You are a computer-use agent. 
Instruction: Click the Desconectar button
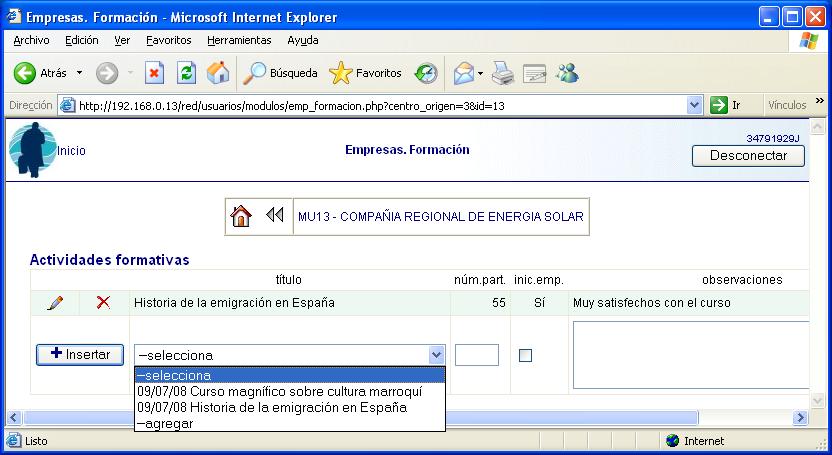748,156
